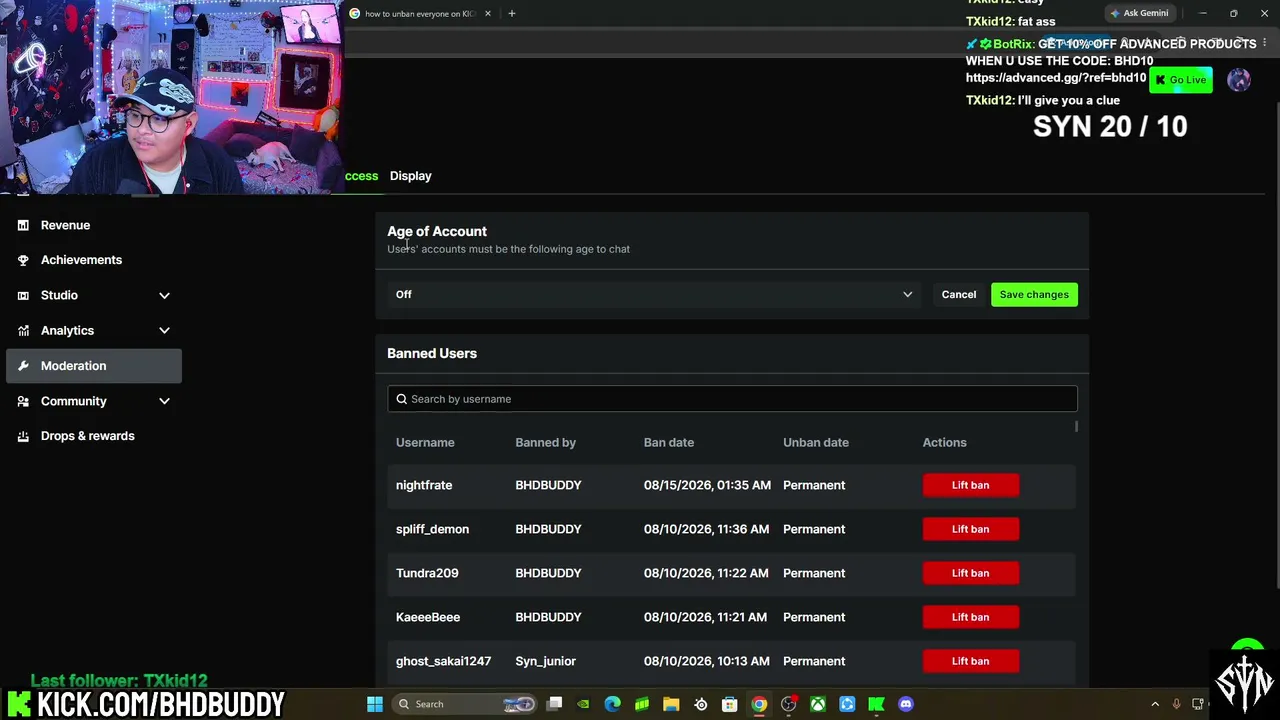Open the profile avatar menu

(x=1239, y=80)
